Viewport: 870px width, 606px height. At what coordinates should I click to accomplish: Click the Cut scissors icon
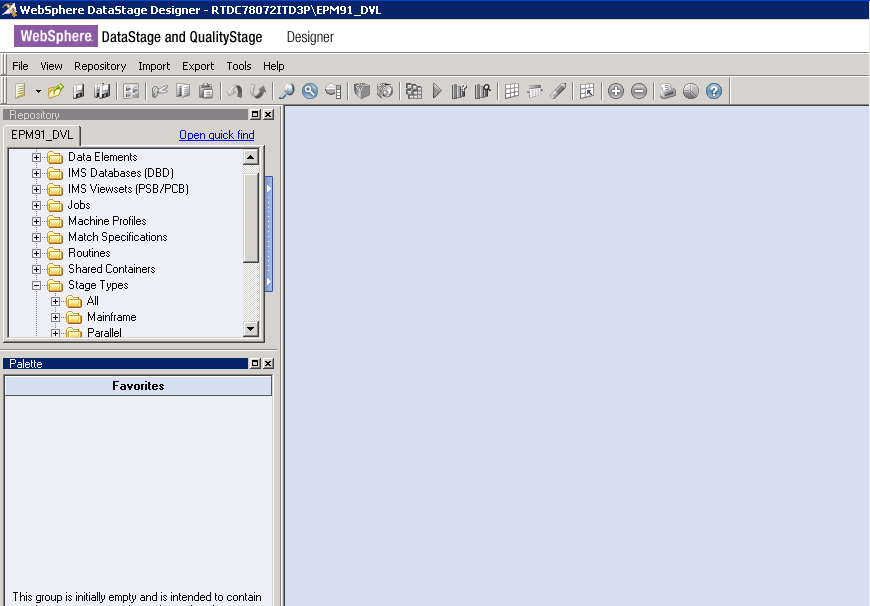(160, 90)
